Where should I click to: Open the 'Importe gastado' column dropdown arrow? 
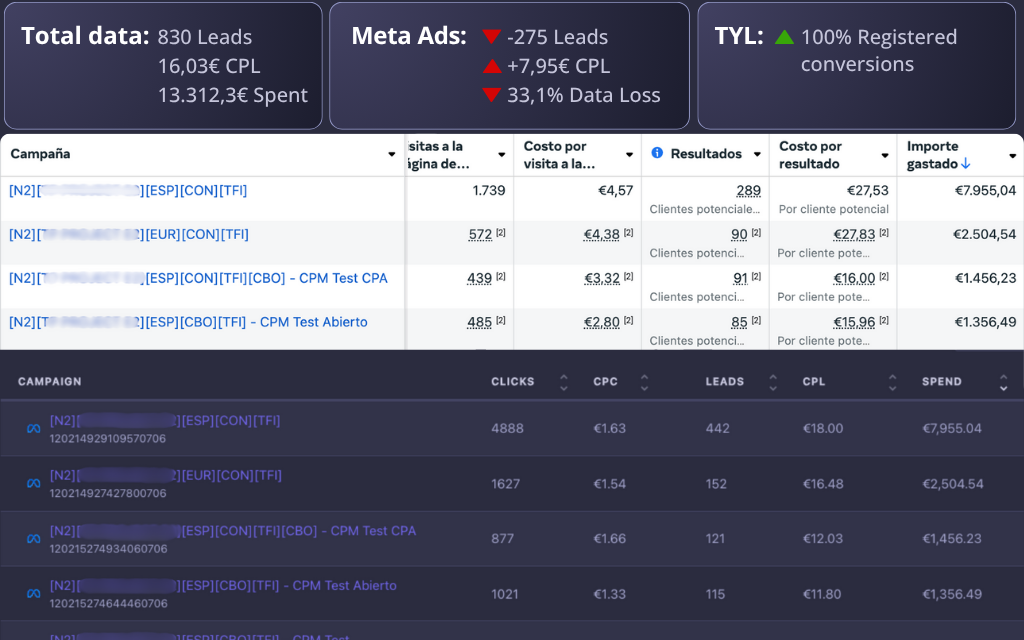1013,155
